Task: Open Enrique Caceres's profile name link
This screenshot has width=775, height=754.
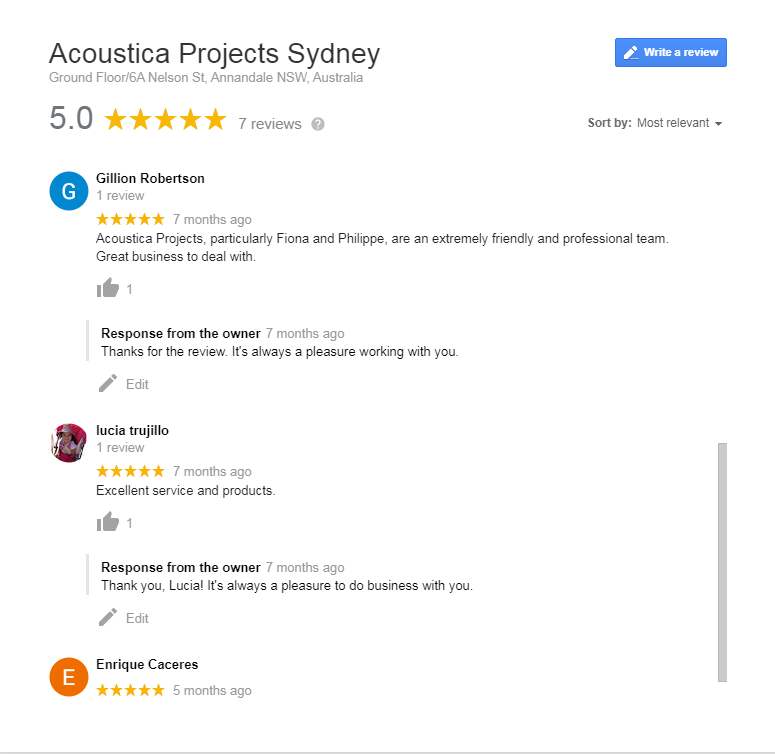Action: 147,665
